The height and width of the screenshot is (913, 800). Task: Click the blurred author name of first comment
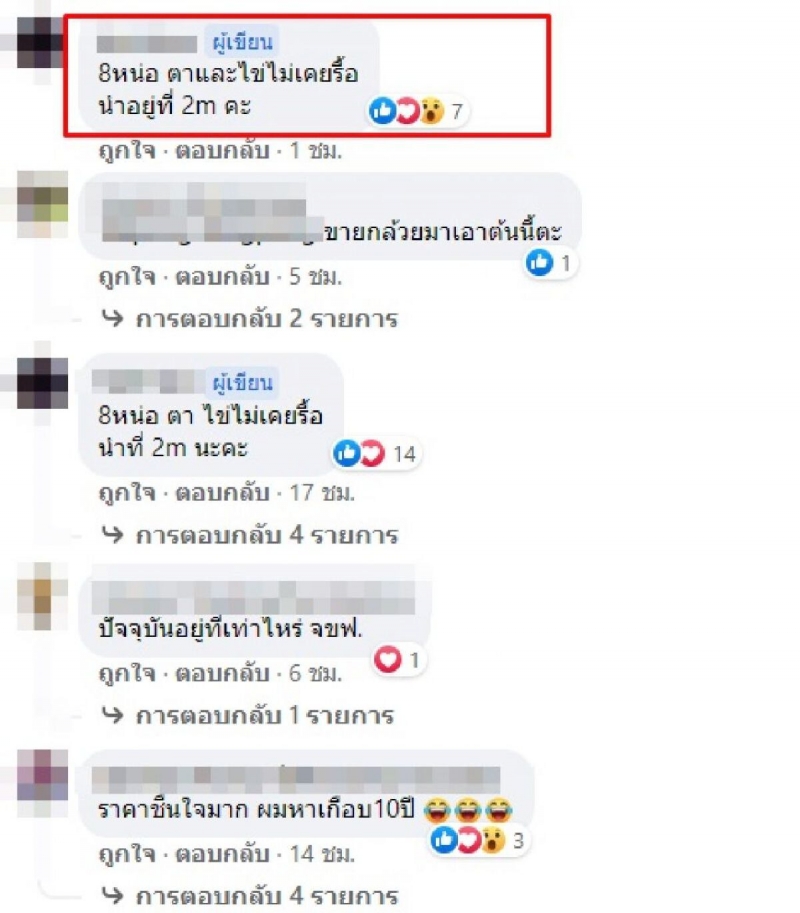coord(147,44)
